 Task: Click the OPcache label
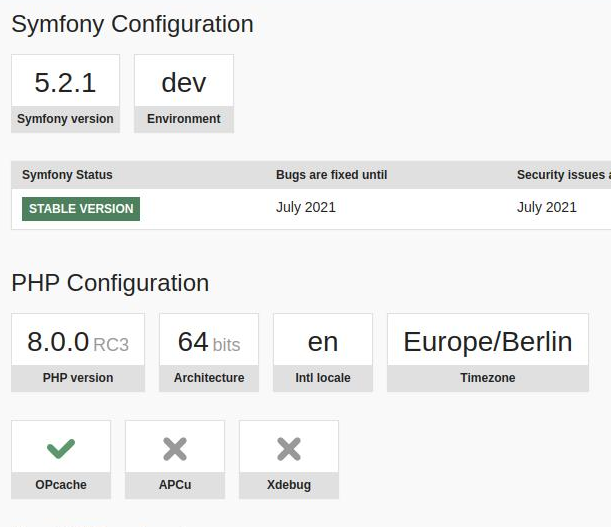tap(61, 485)
